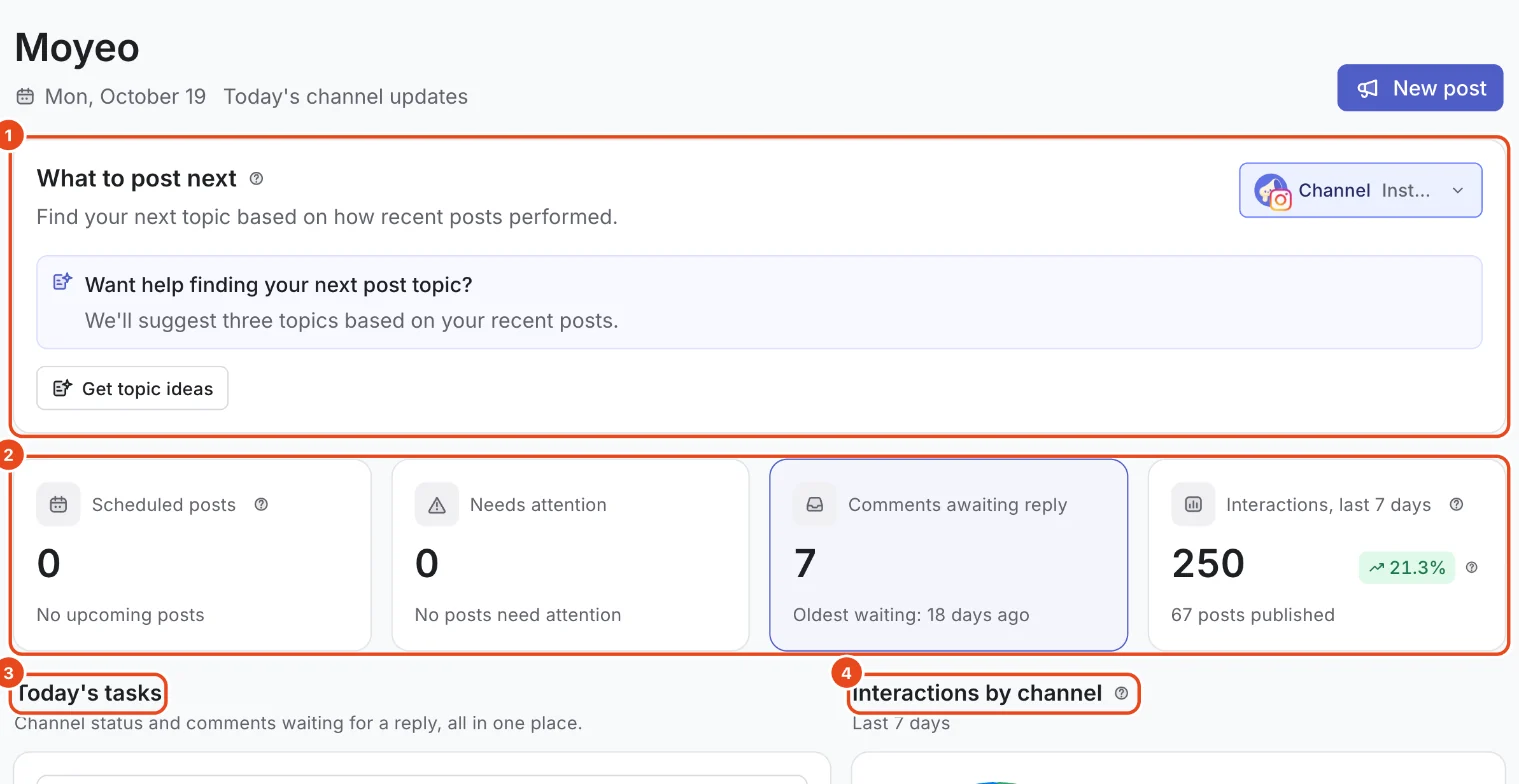Click the '67 posts published' text
The image size is (1519, 784).
point(1253,615)
